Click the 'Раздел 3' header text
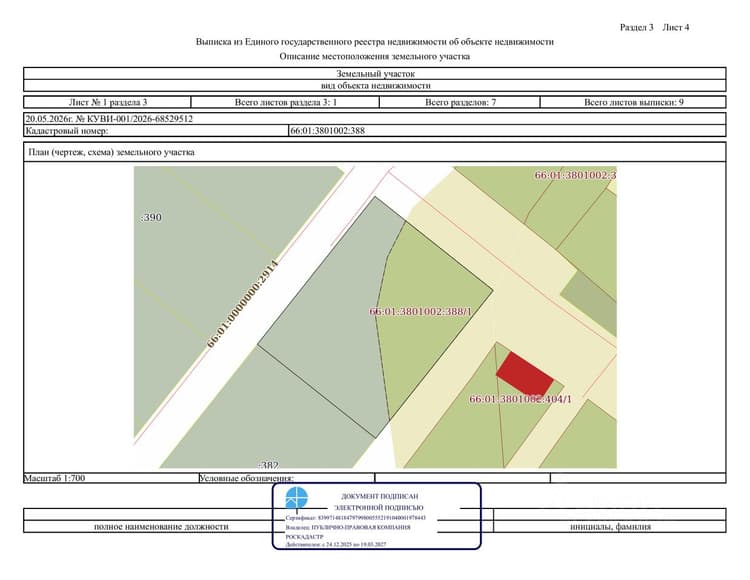This screenshot has height=580, width=750. [x=636, y=27]
